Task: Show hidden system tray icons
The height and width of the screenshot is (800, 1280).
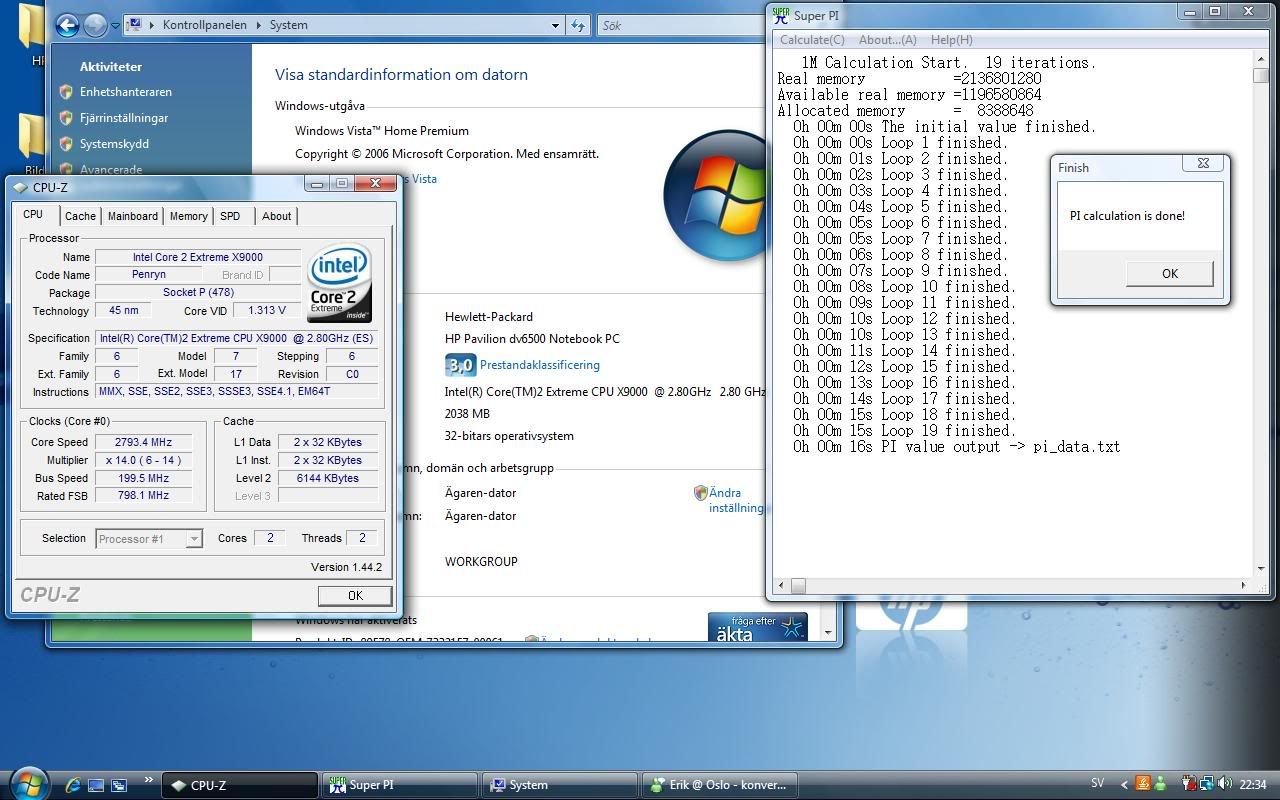Action: coord(1123,785)
